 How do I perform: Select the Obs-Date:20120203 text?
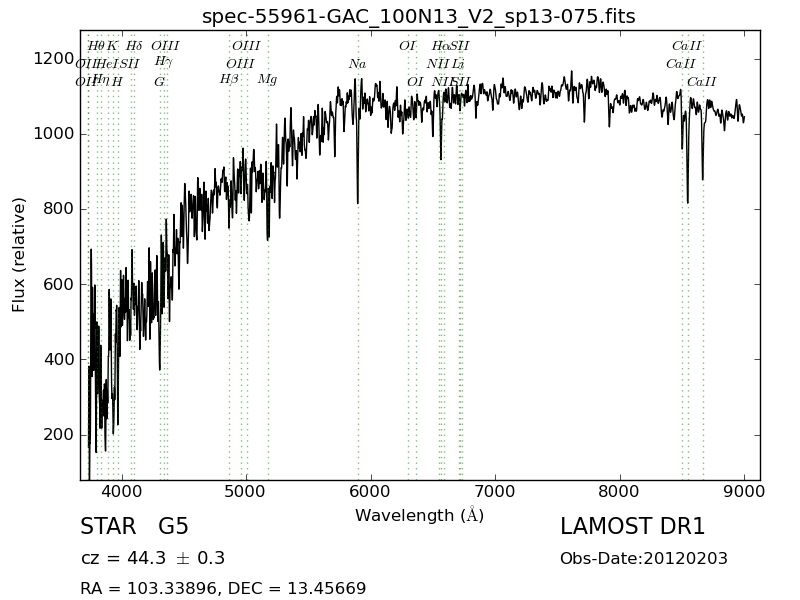(x=644, y=559)
